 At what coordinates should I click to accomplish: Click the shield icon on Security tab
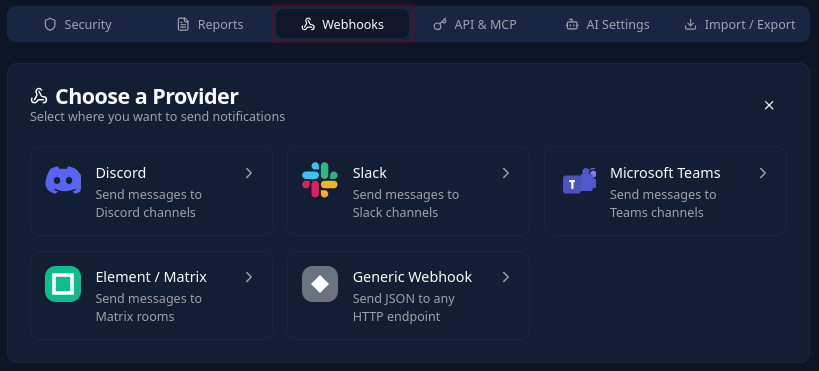(50, 25)
